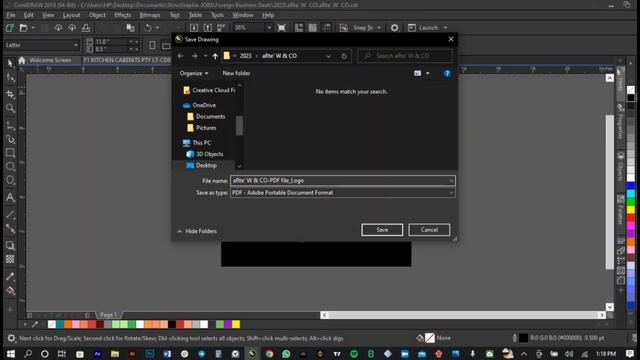Open Windows Start menu

(x=11, y=353)
